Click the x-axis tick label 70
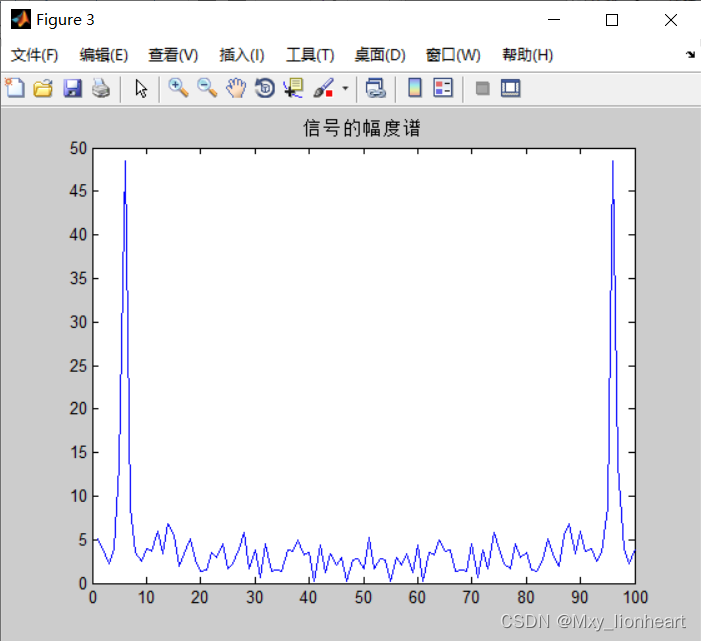The image size is (701, 641). (x=471, y=597)
